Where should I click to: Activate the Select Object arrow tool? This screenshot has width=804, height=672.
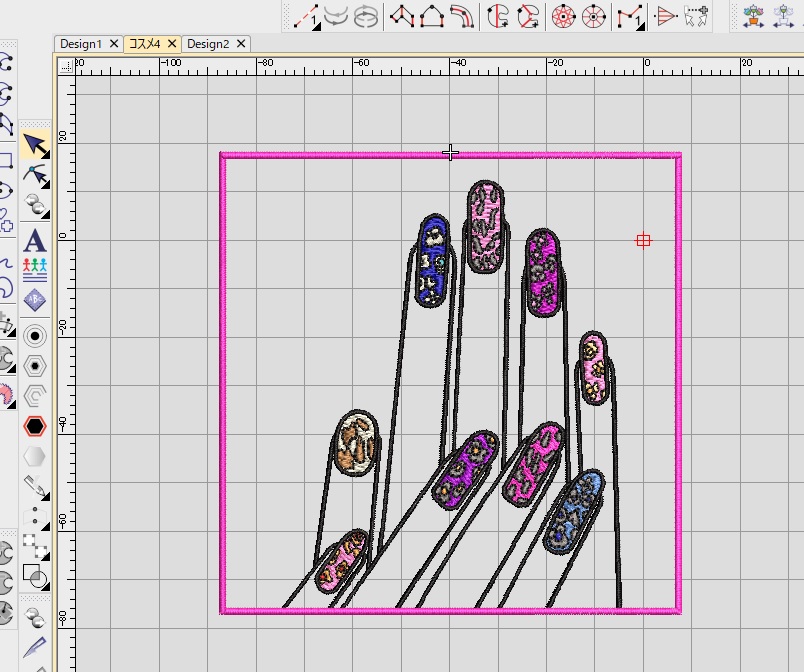point(35,145)
